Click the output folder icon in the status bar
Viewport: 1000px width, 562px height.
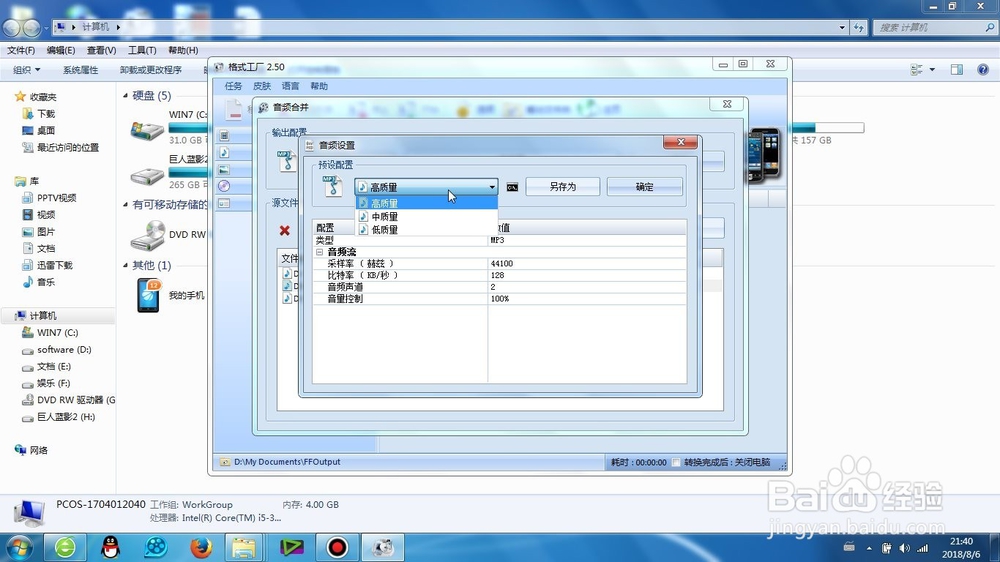click(224, 462)
